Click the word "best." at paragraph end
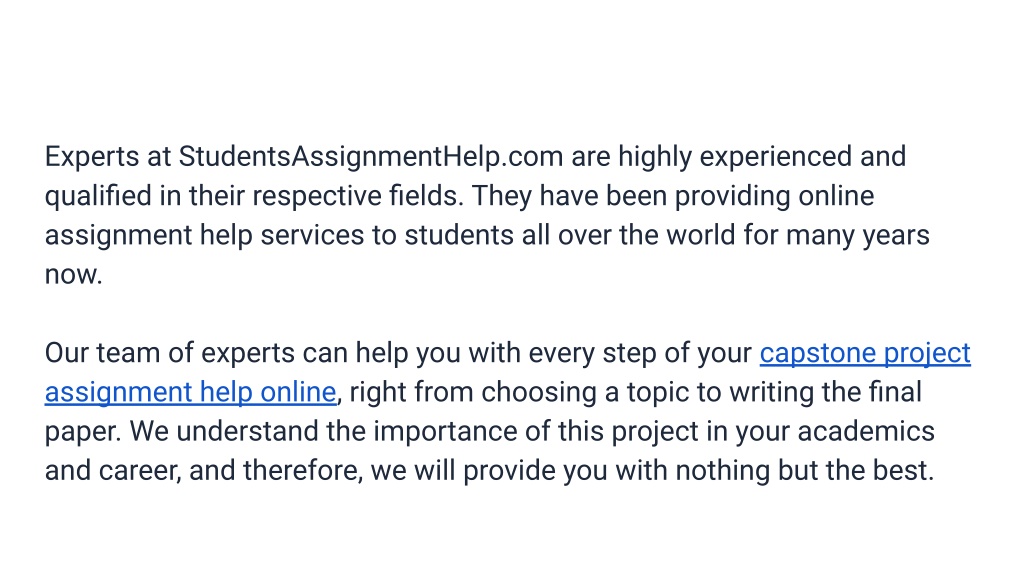 (x=903, y=471)
